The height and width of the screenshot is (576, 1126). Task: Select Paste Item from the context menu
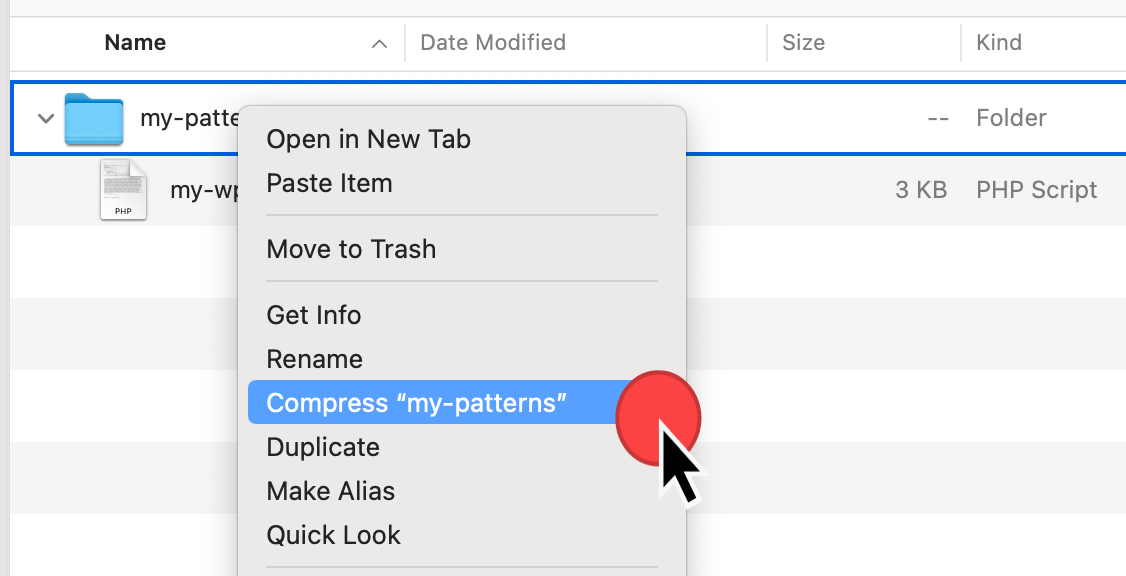pyautogui.click(x=329, y=183)
